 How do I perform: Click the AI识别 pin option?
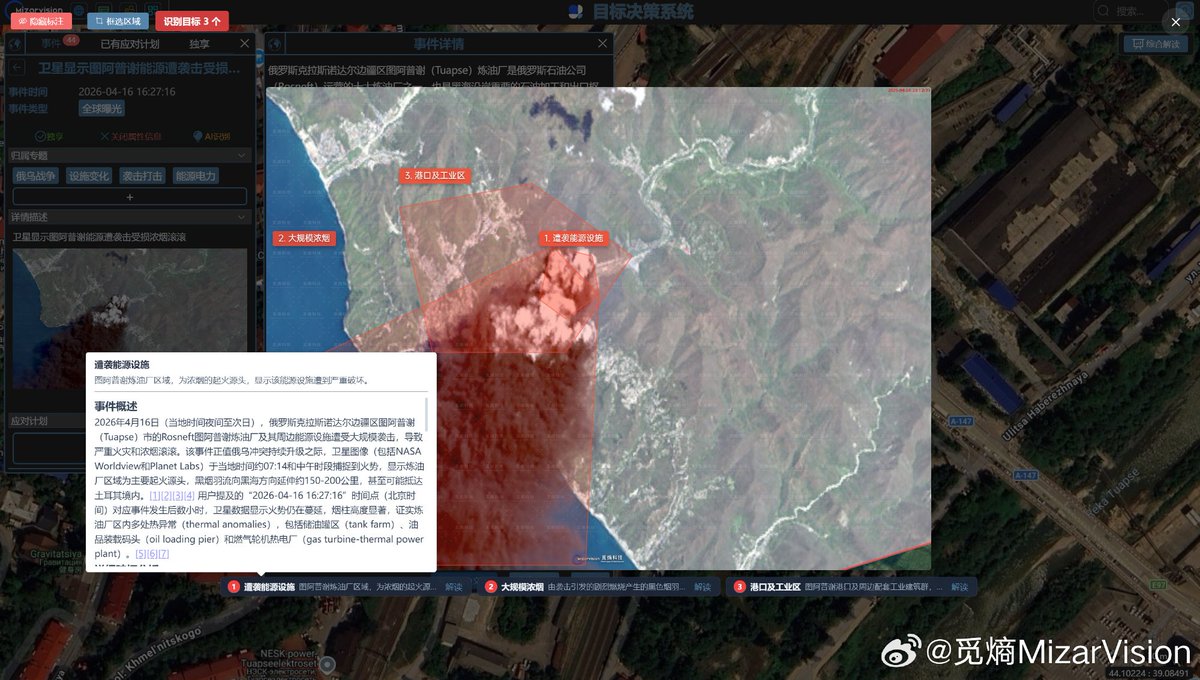[211, 136]
